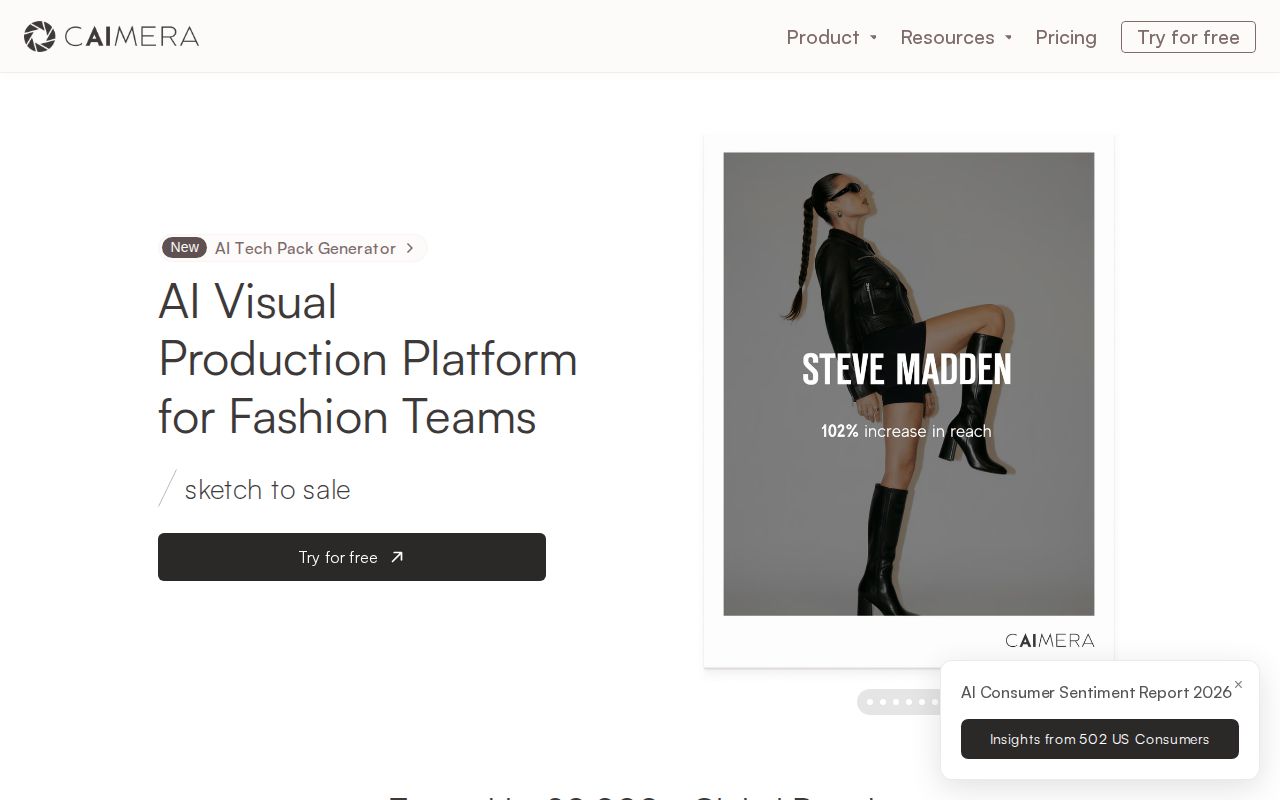The height and width of the screenshot is (800, 1280).
Task: Click the 'sketch to sale' tagline
Action: click(267, 489)
